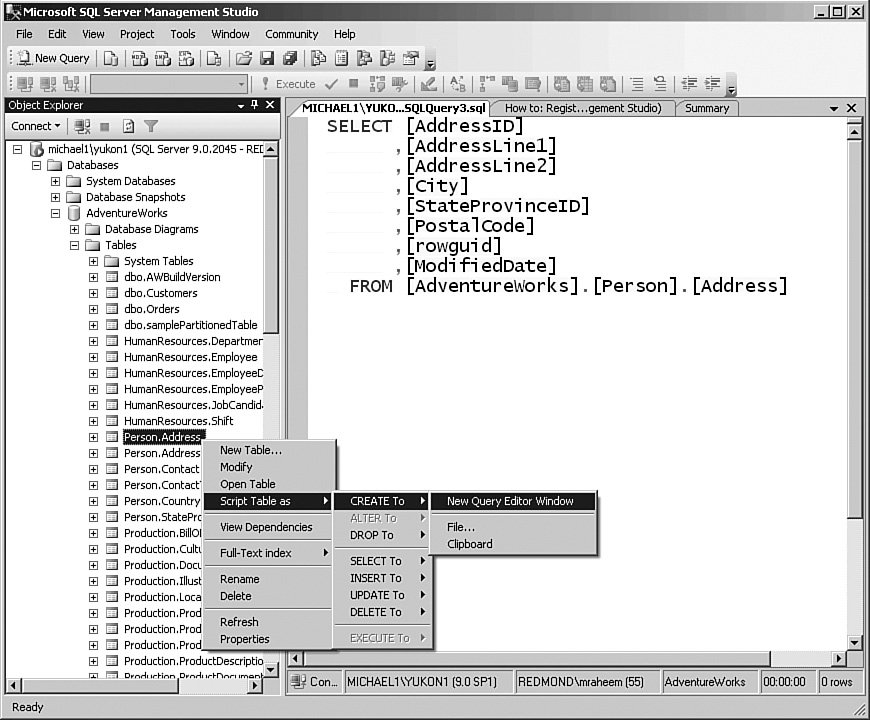Image resolution: width=870 pixels, height=720 pixels.
Task: Collapse the Databases folder node
Action: [37, 165]
